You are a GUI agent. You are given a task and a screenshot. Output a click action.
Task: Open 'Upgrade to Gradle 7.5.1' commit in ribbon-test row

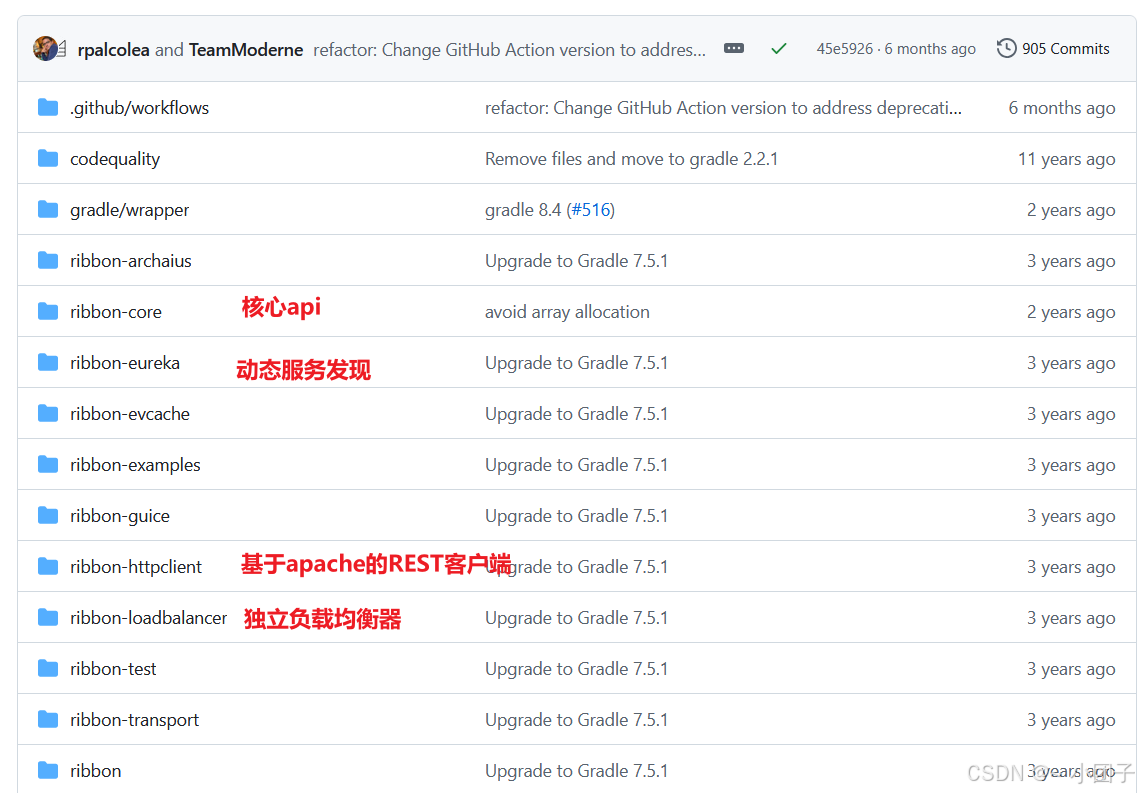point(577,669)
